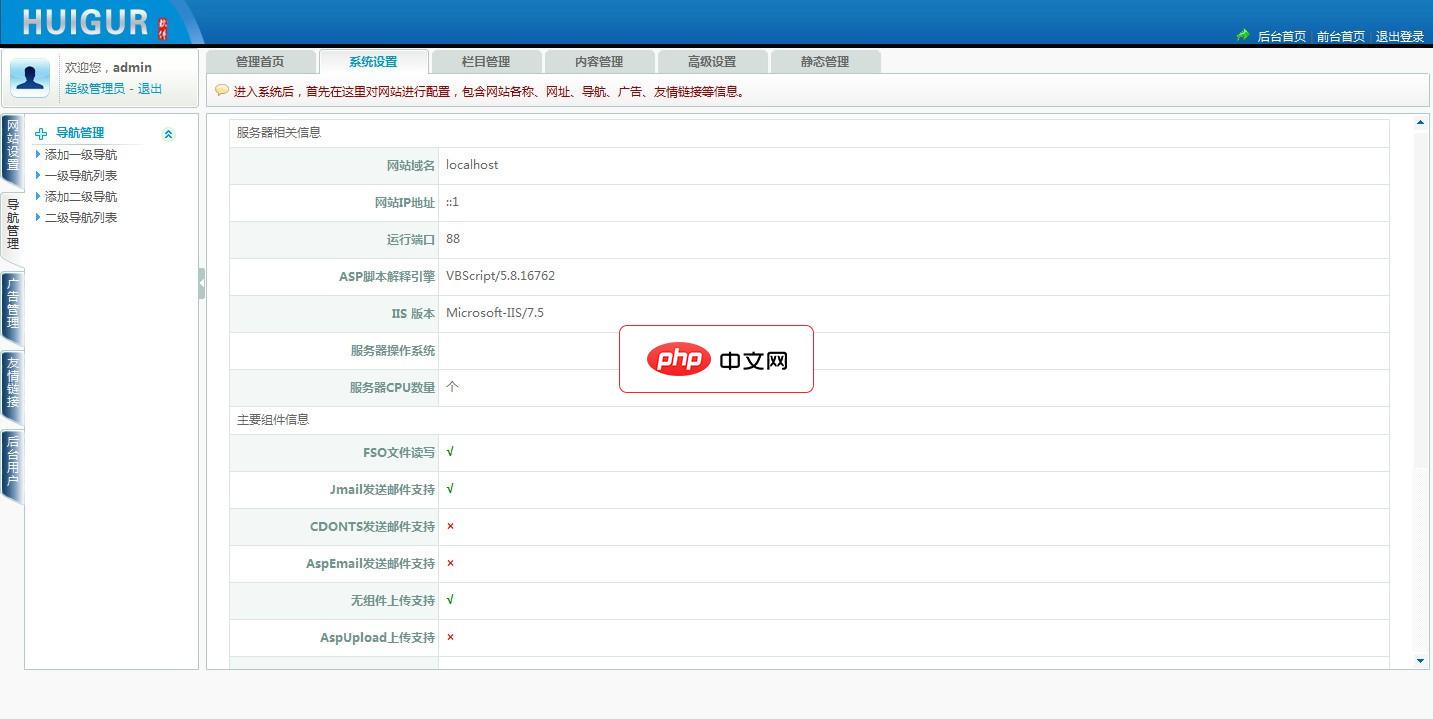The height and width of the screenshot is (719, 1433).
Task: Open 一级导航列表 menu item
Action: point(81,176)
